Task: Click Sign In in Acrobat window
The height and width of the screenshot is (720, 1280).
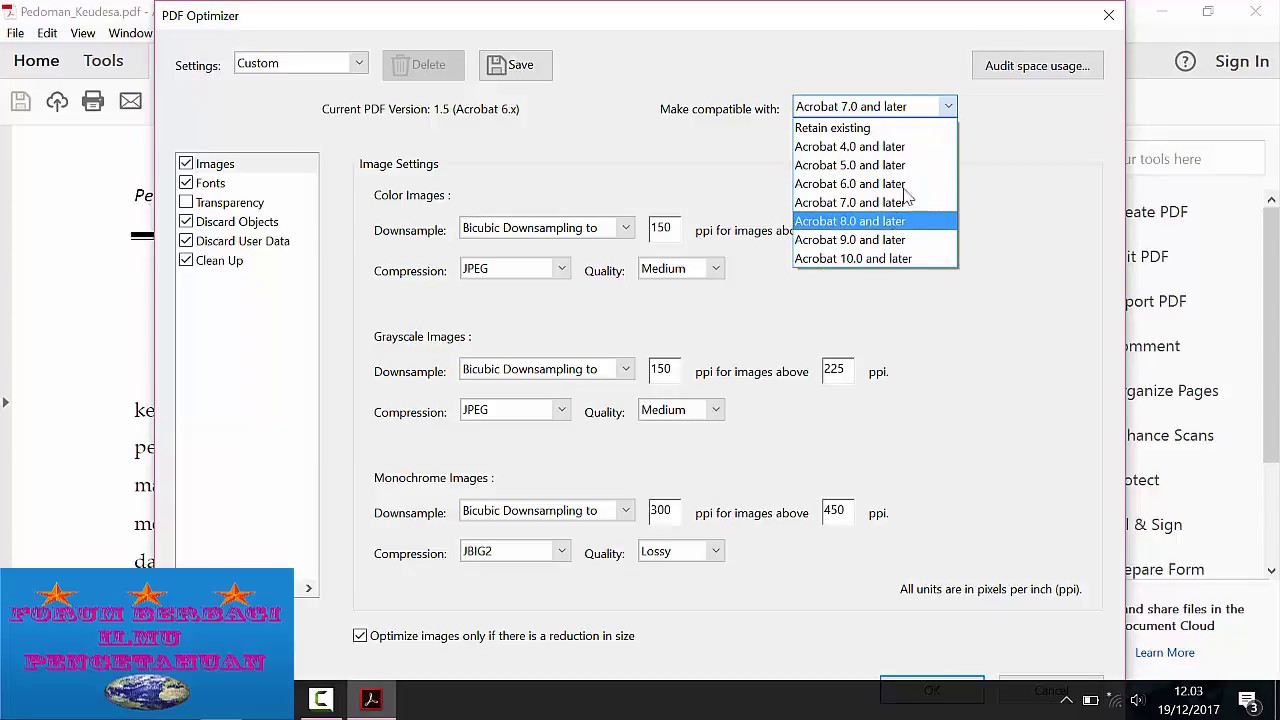Action: (x=1242, y=61)
